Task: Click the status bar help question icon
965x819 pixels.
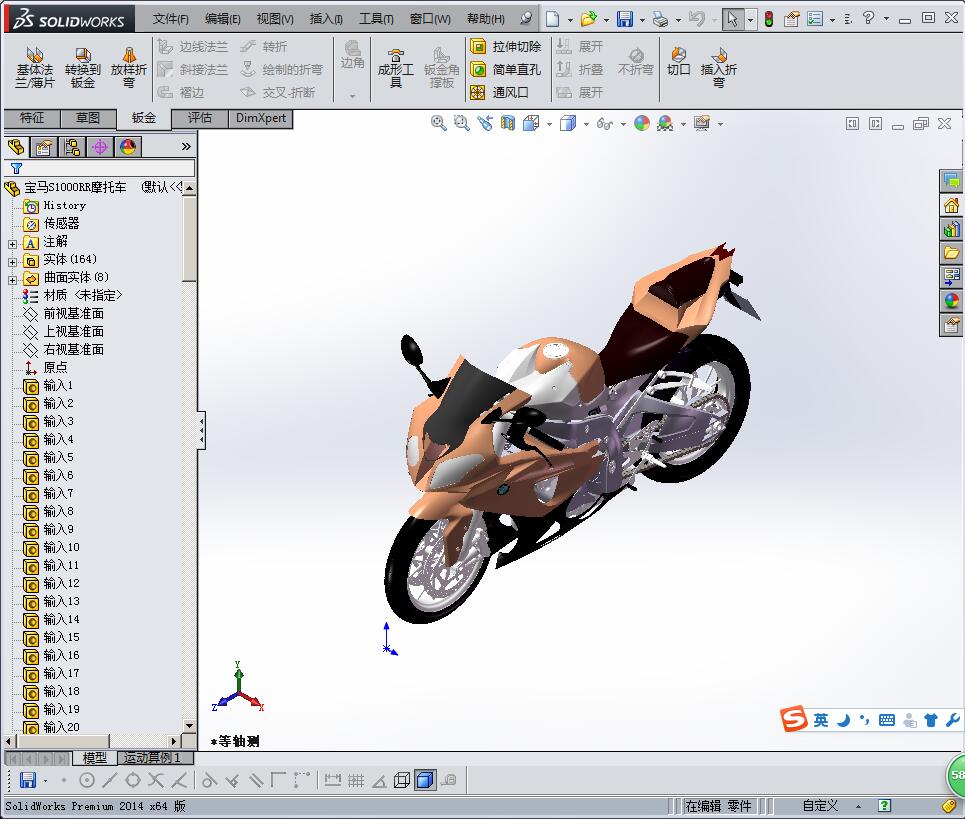Action: pos(884,805)
